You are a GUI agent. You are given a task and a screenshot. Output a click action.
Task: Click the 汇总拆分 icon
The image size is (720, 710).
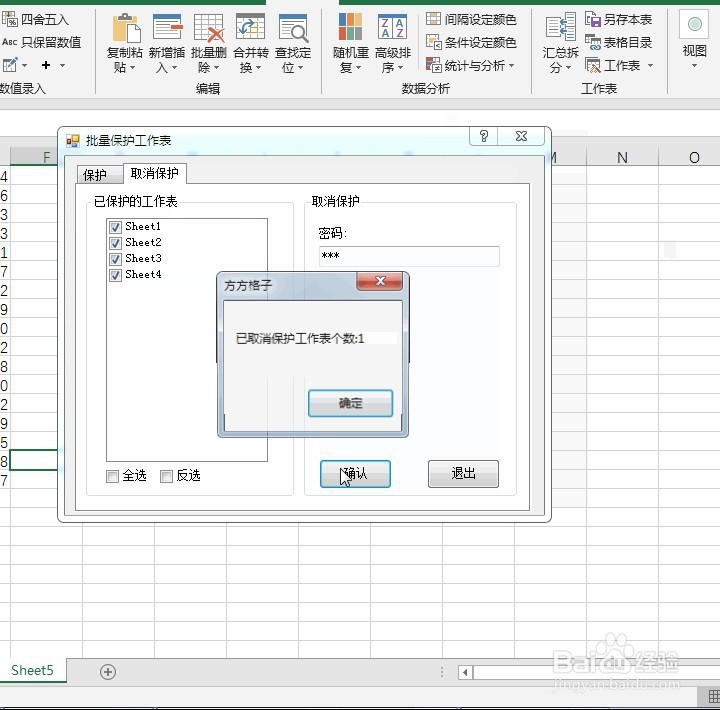point(561,27)
